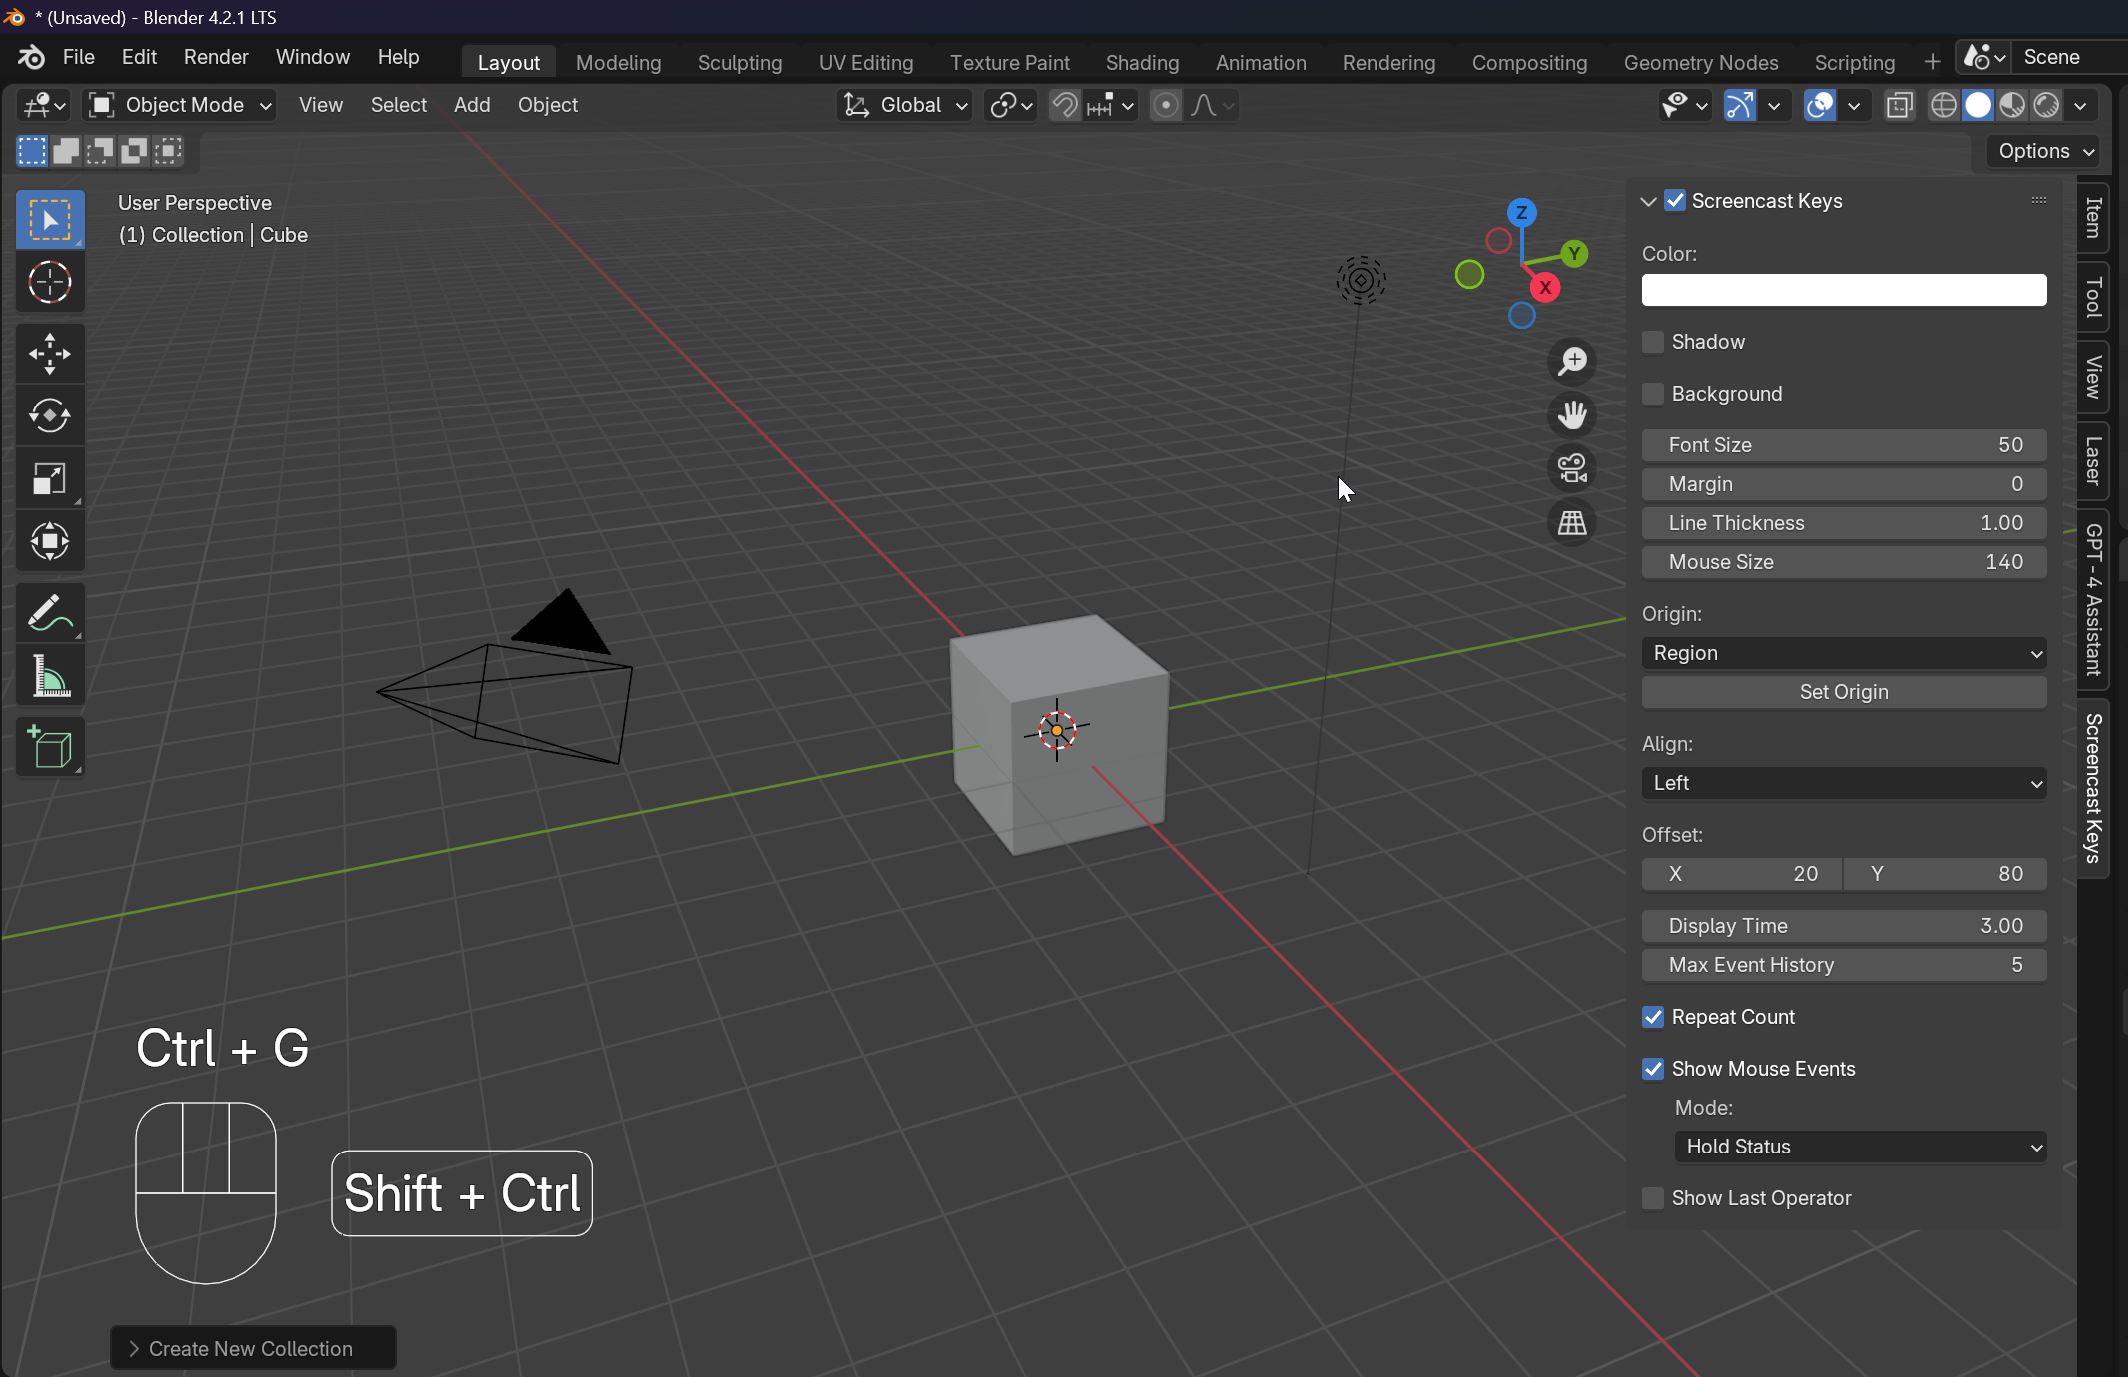Screen dimensions: 2128x1377
Task: Switch to rendered viewport shading icon
Action: click(2047, 105)
